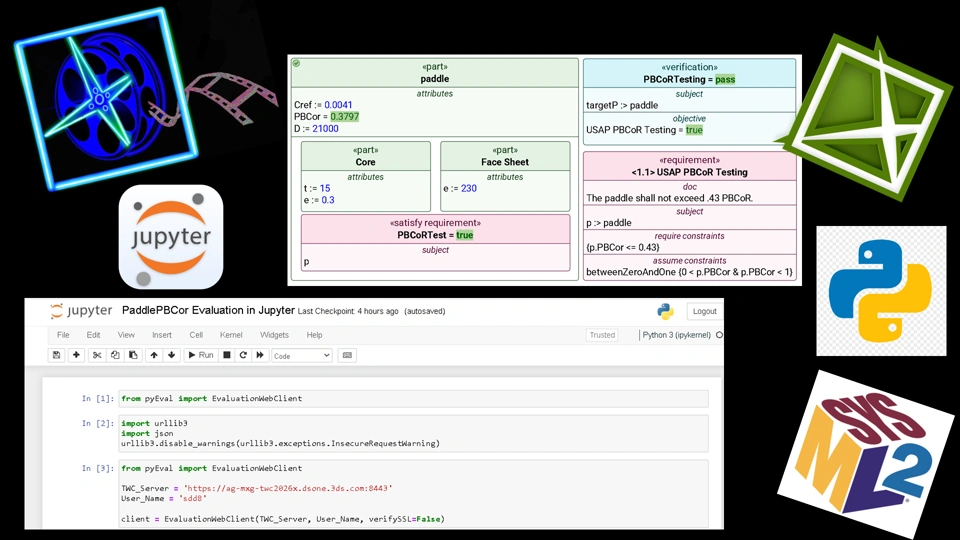Image resolution: width=960 pixels, height=540 pixels.
Task: Open the cell type dropdown showing Code
Action: tap(302, 356)
